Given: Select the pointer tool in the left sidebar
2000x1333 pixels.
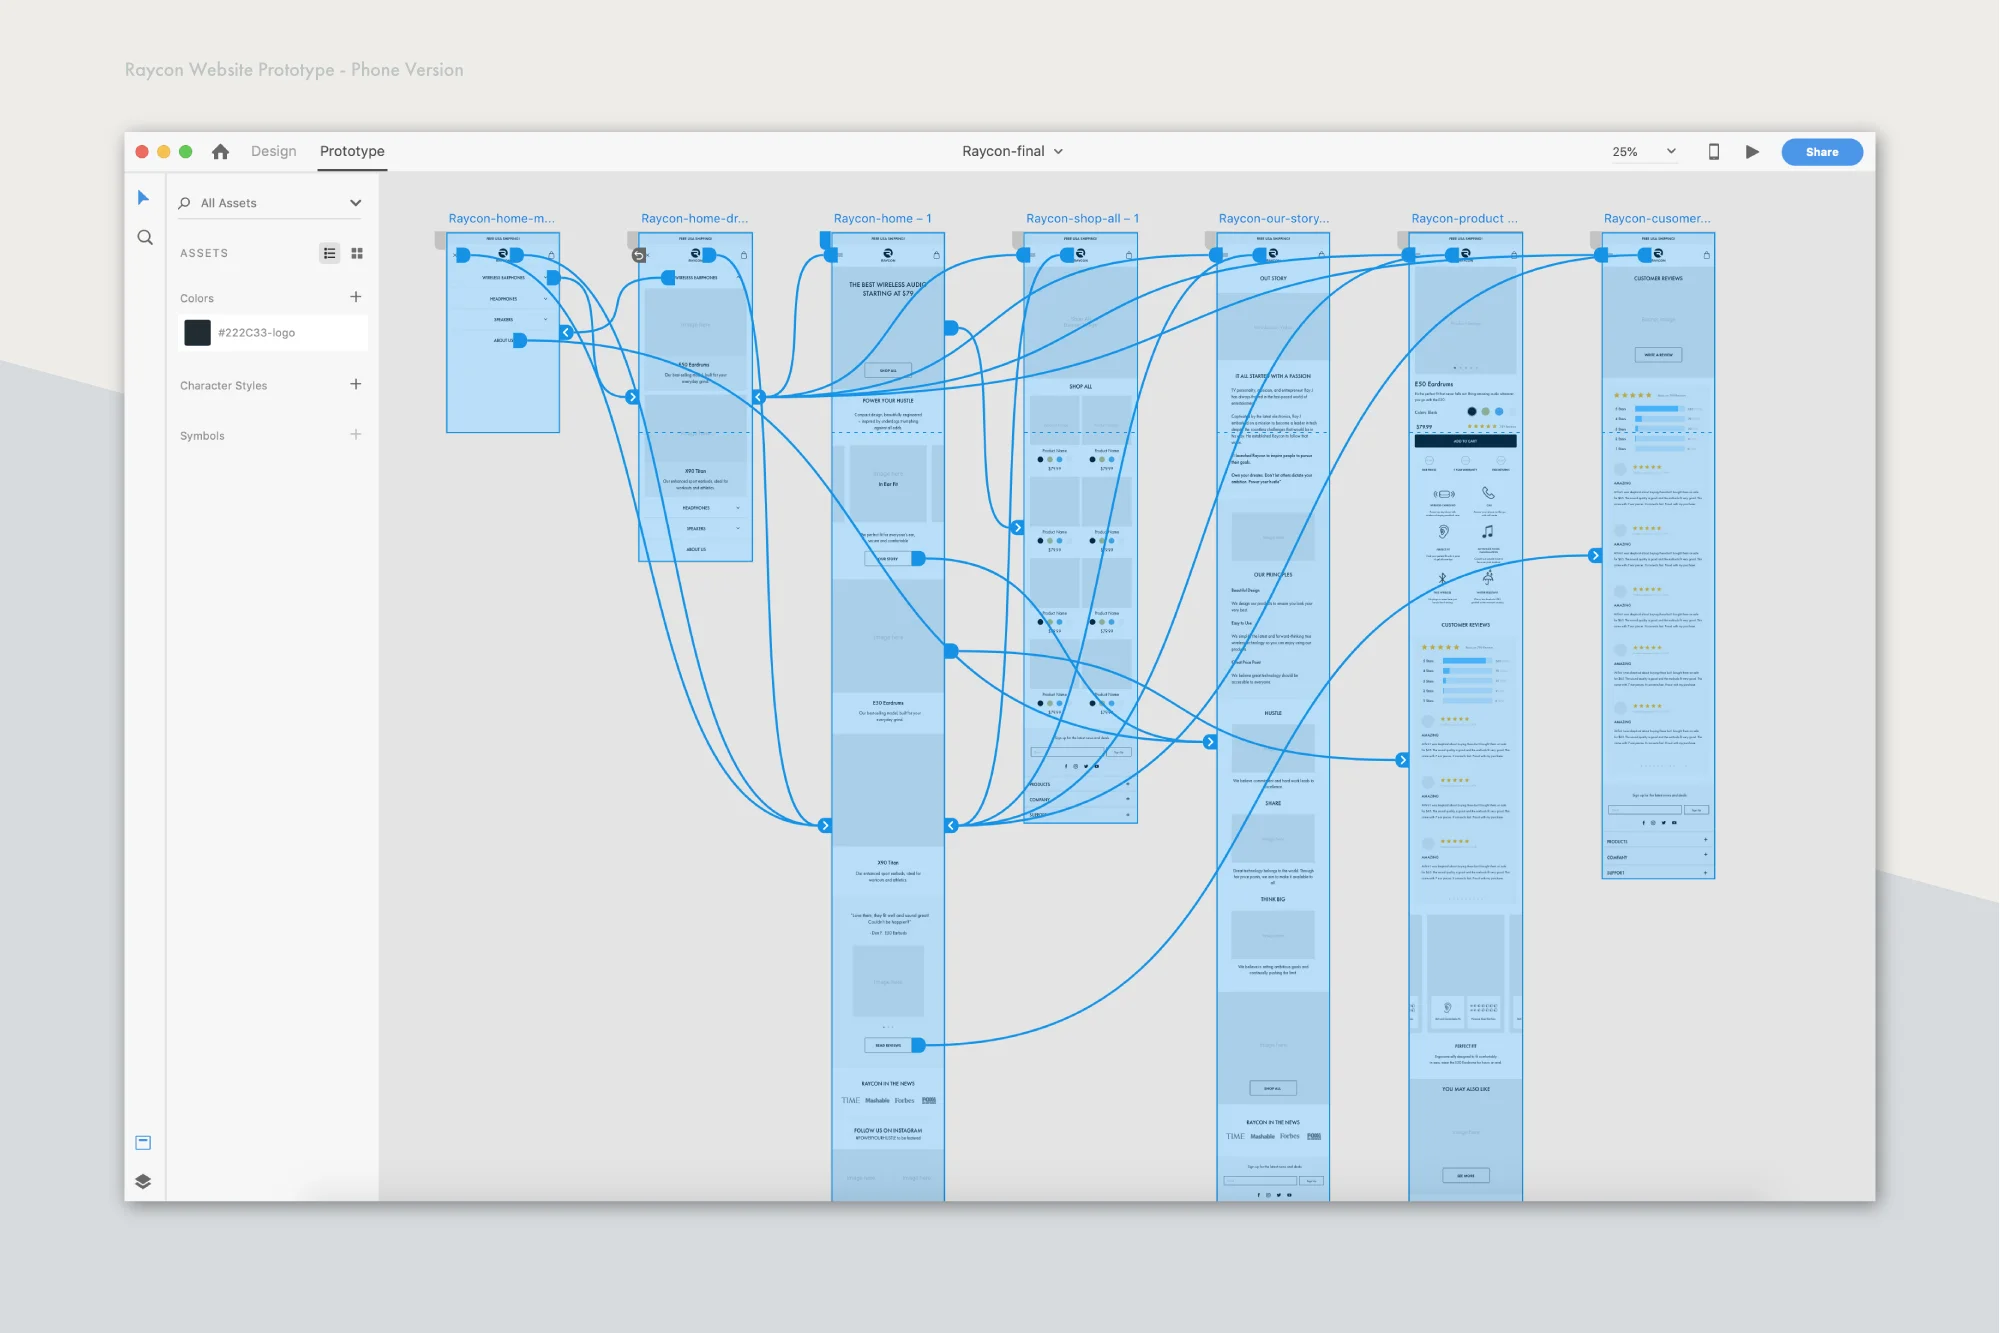Looking at the screenshot, I should click(x=143, y=197).
